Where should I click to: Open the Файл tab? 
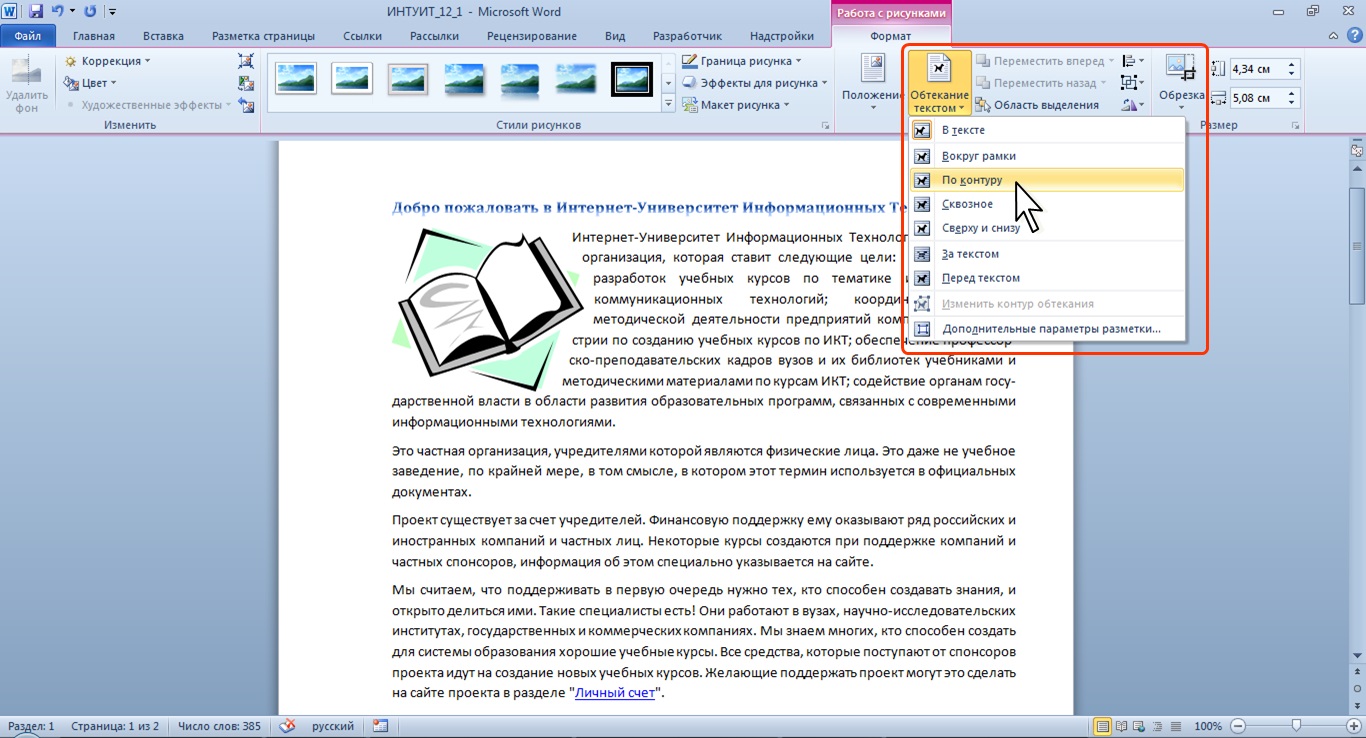tap(27, 36)
